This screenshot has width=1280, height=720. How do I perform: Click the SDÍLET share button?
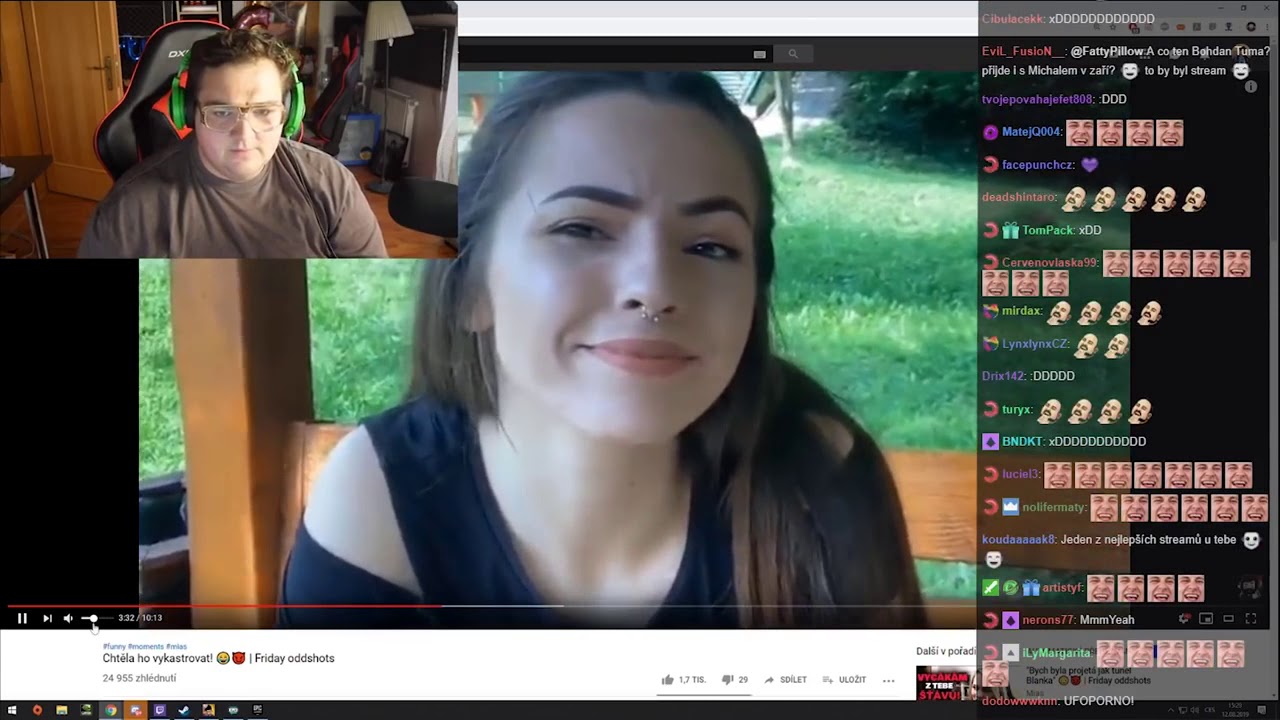[786, 680]
